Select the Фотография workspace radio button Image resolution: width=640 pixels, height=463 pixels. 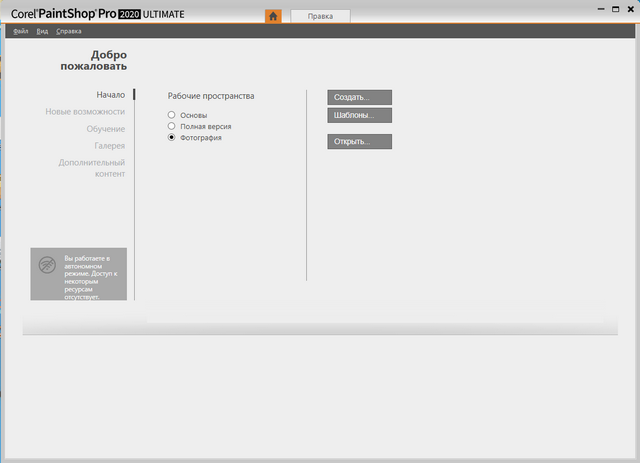click(172, 137)
